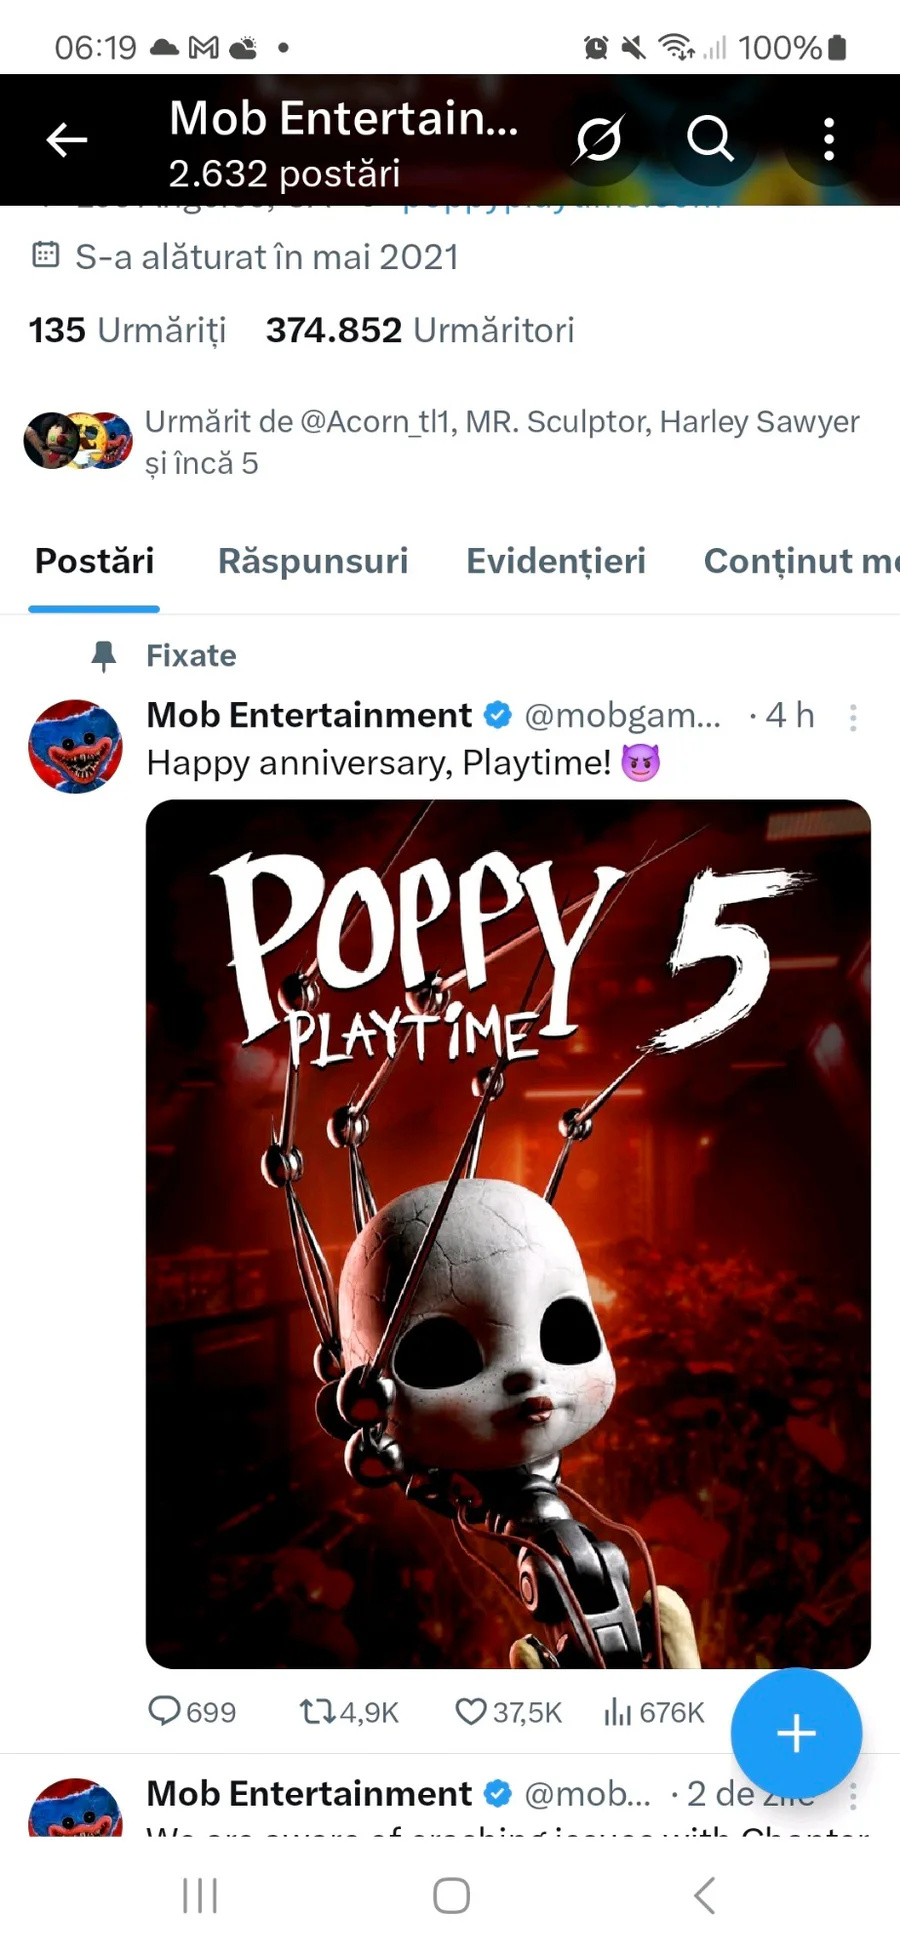Tap the blue compose post button
Screen dimensions: 900x1949
click(796, 1733)
